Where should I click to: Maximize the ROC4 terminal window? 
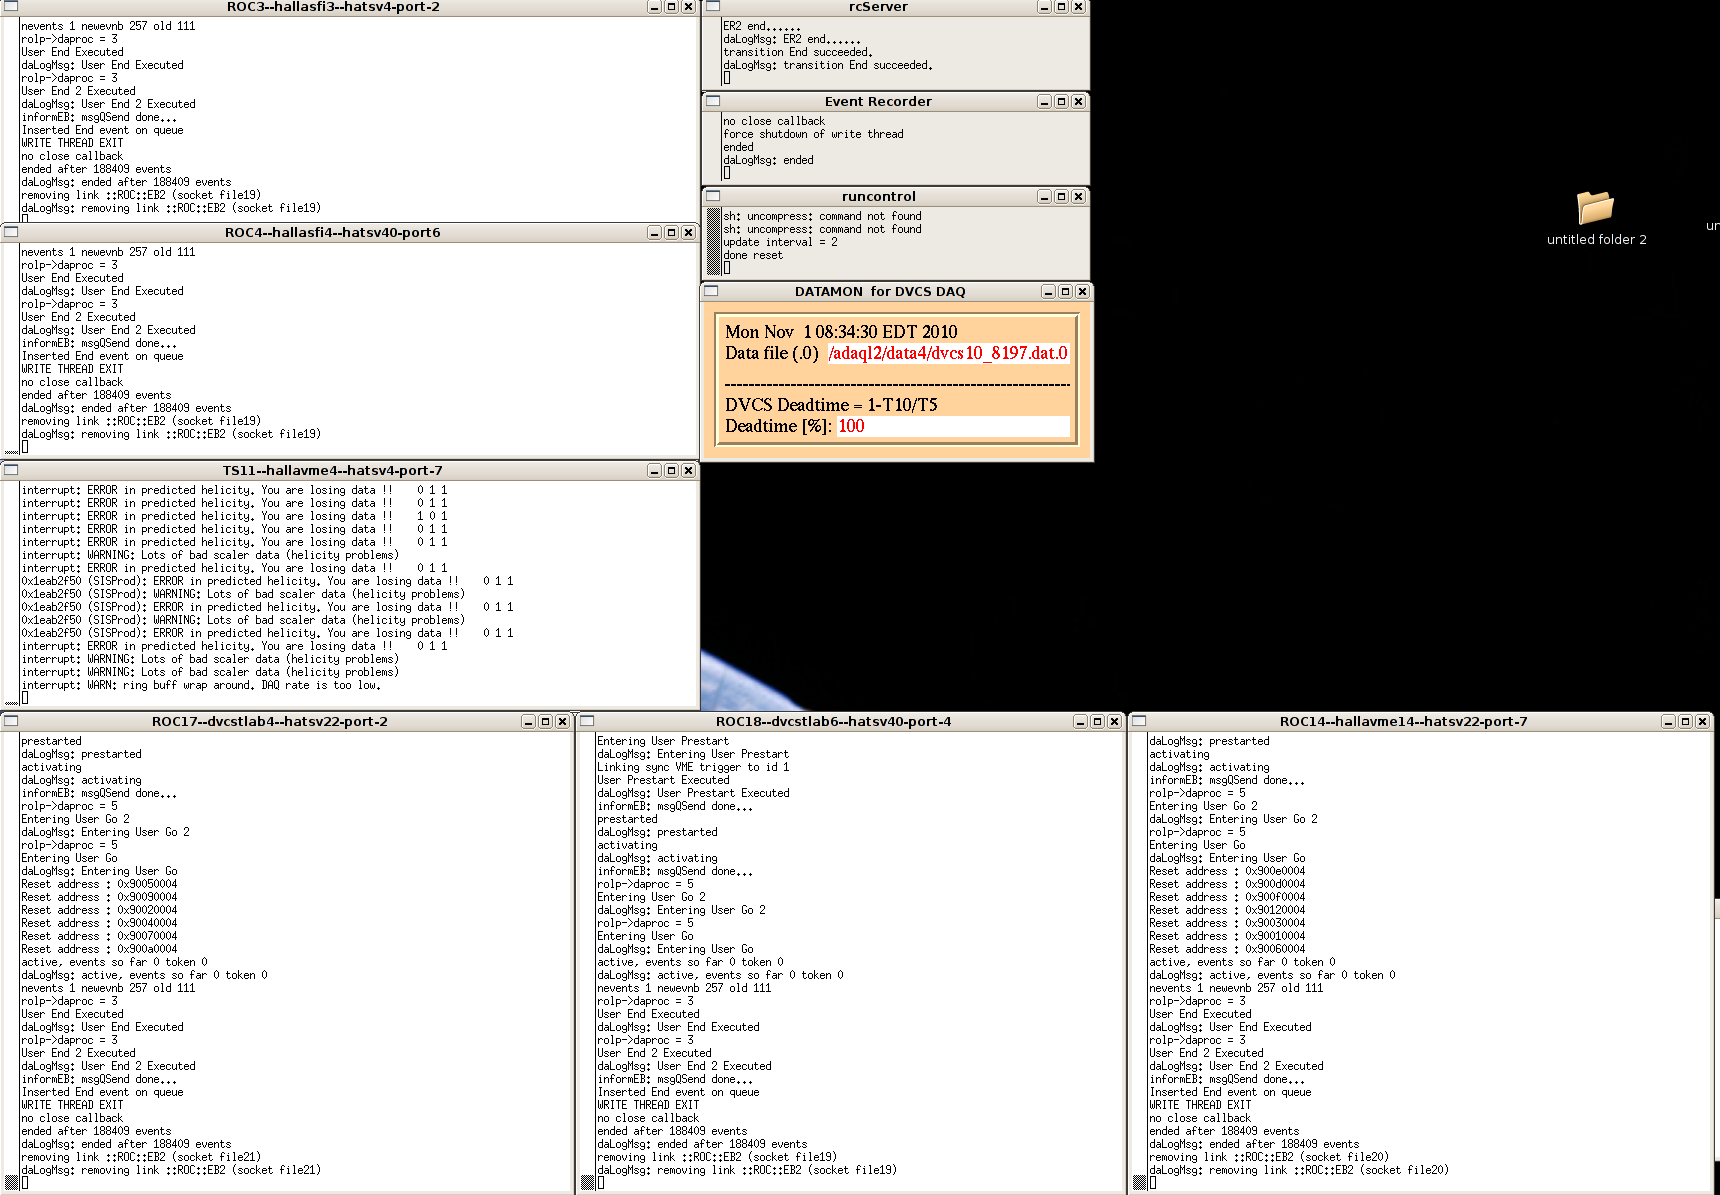pos(672,232)
